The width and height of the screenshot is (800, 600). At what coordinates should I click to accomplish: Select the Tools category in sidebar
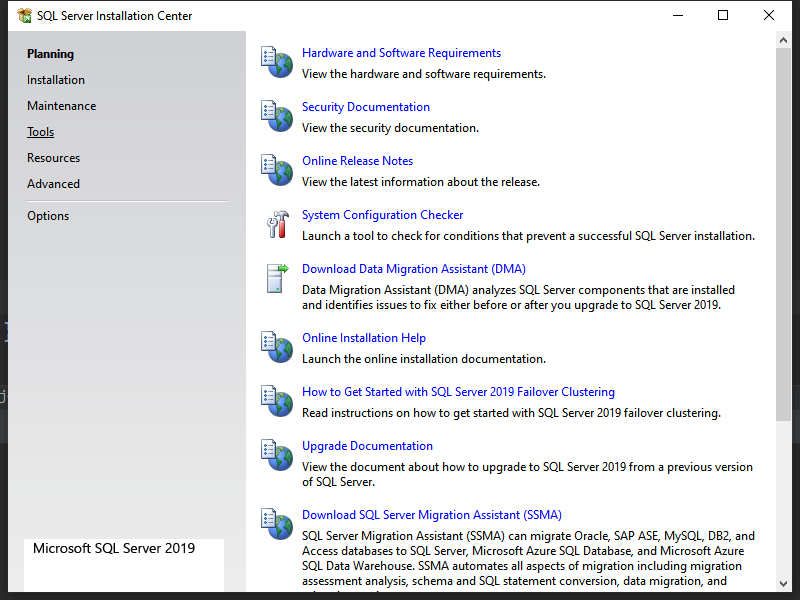(x=41, y=132)
